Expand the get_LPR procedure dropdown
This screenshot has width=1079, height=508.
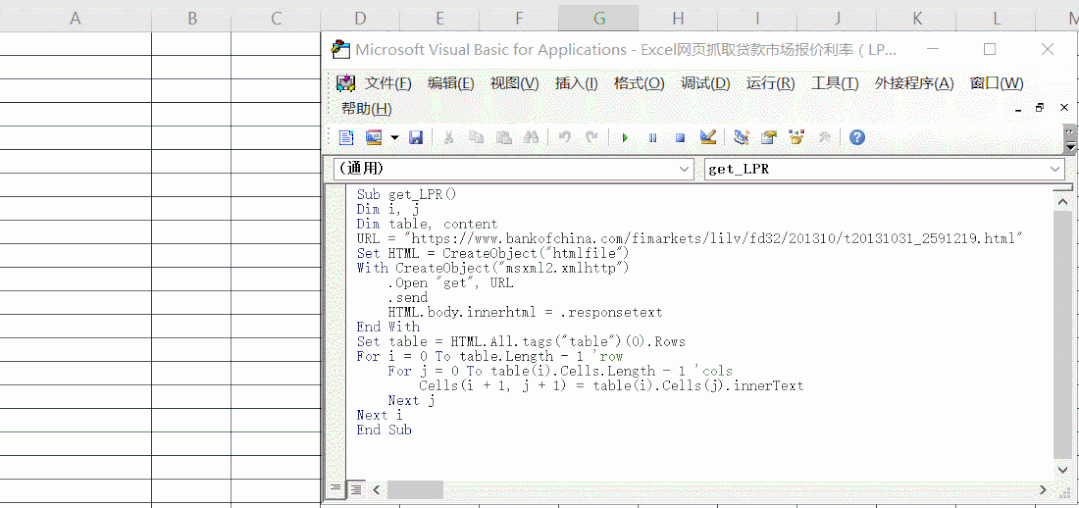tap(1056, 169)
